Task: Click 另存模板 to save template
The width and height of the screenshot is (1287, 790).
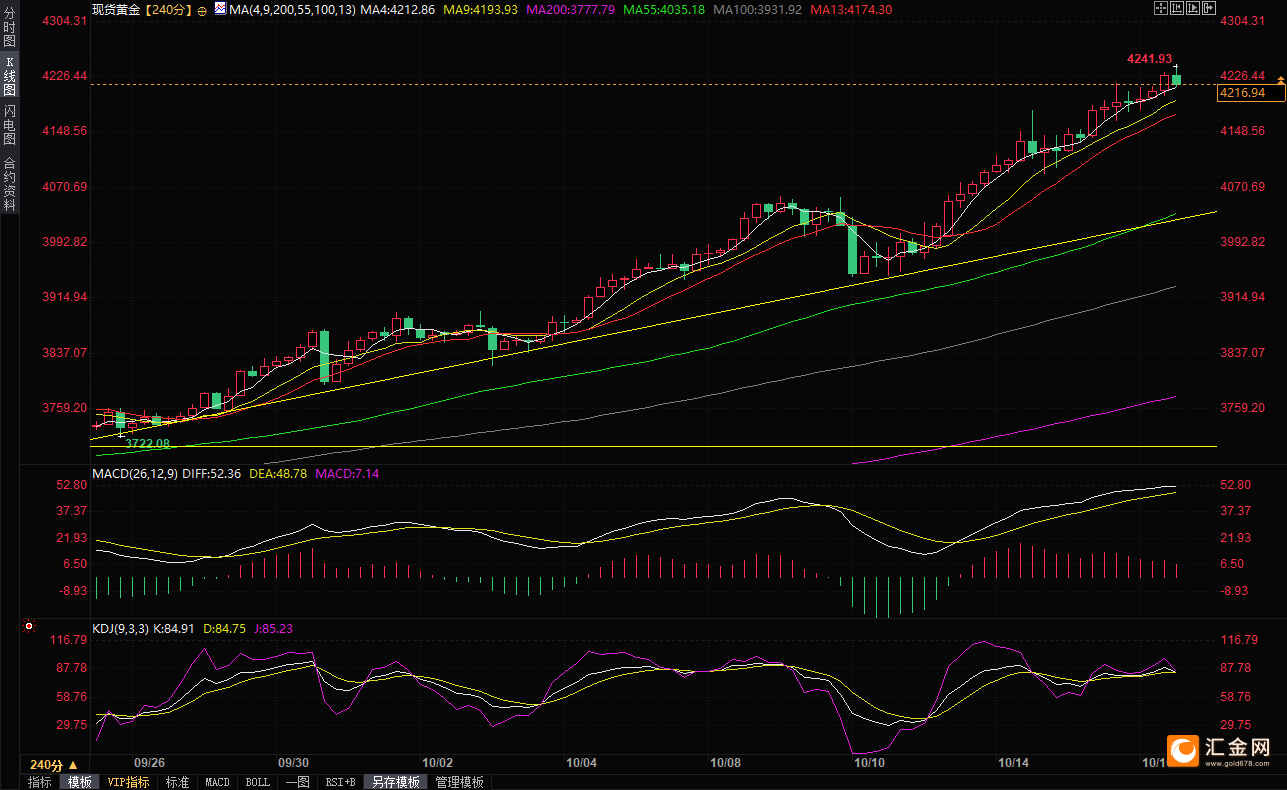Action: point(396,782)
